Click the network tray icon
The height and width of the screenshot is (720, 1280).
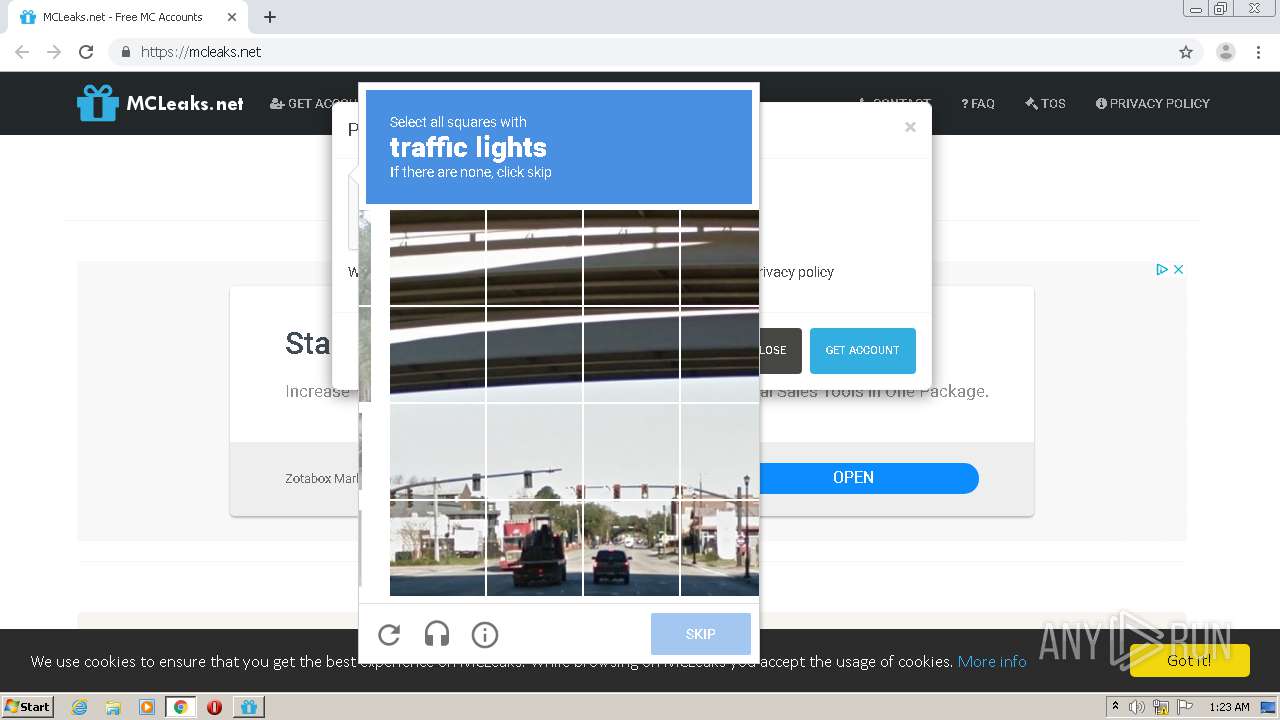click(1161, 707)
